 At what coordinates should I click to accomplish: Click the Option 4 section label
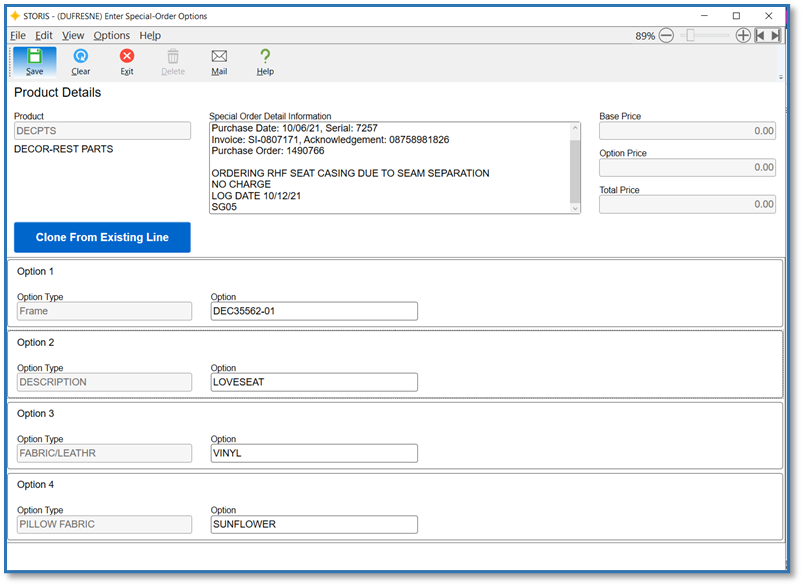coord(35,485)
